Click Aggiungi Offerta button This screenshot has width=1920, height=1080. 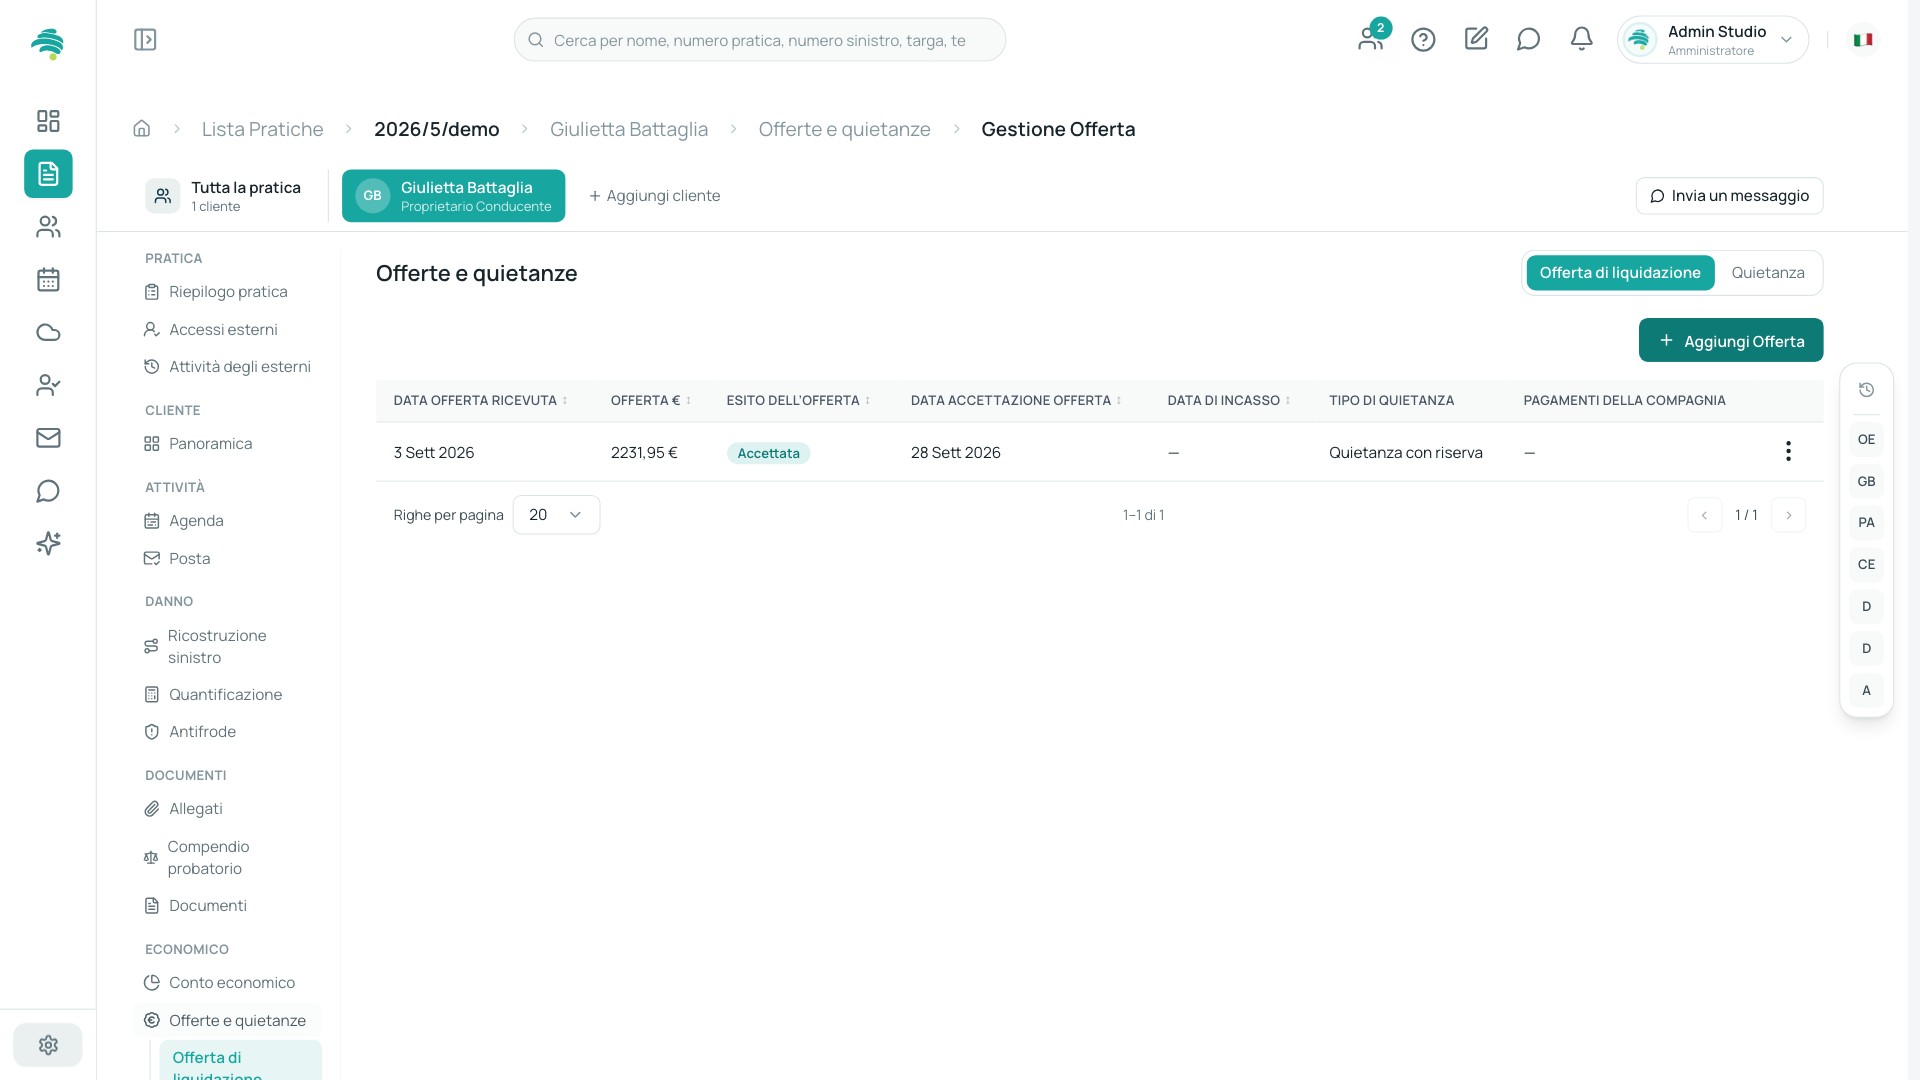(x=1730, y=341)
